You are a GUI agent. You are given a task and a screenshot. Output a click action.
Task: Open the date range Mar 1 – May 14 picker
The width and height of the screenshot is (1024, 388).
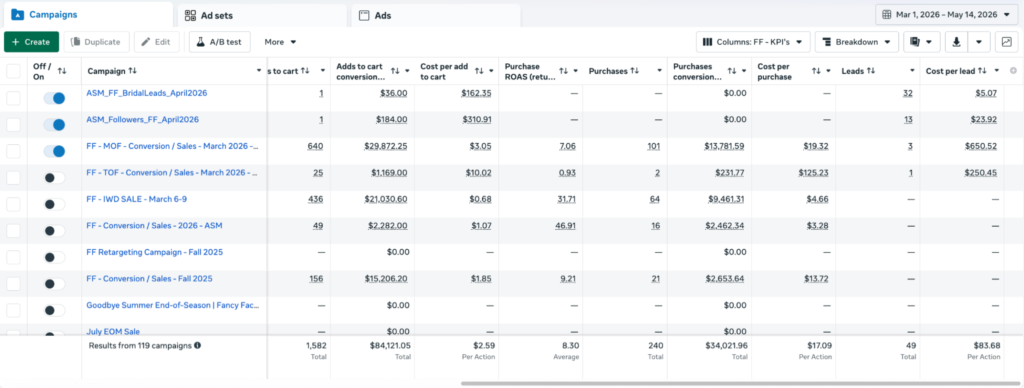(946, 14)
